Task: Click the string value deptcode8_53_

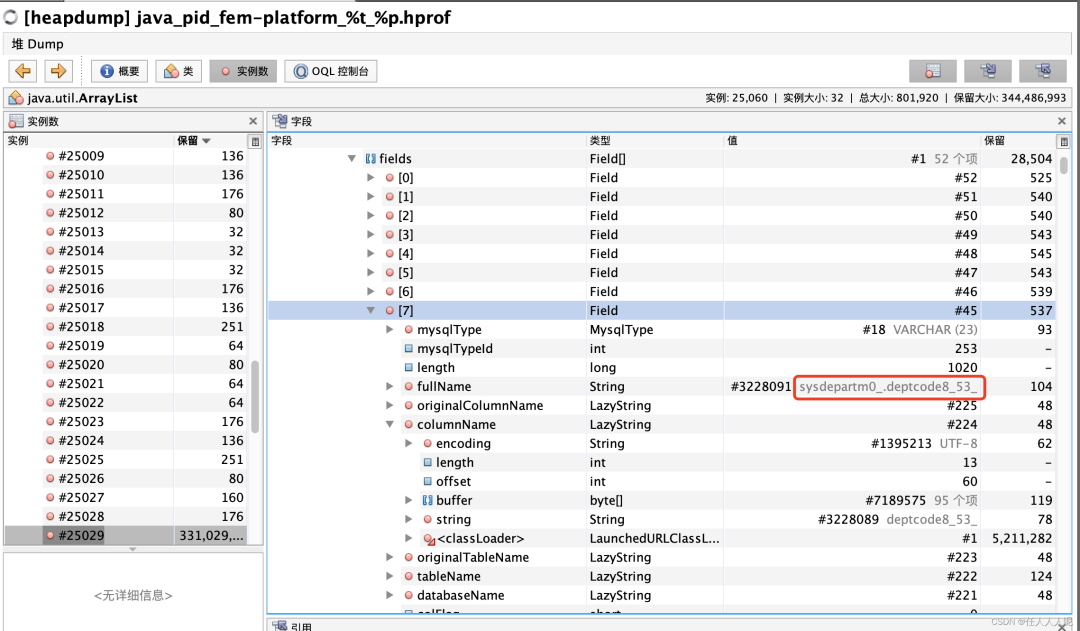Action: (x=931, y=519)
